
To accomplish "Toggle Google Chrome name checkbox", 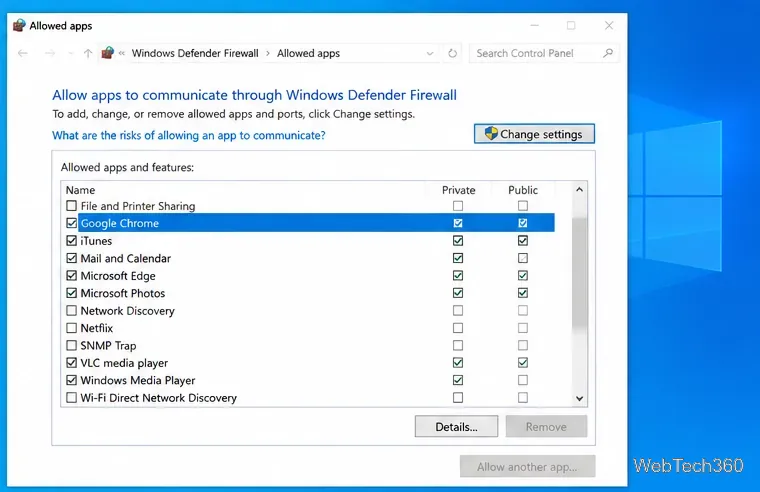I will coord(71,223).
